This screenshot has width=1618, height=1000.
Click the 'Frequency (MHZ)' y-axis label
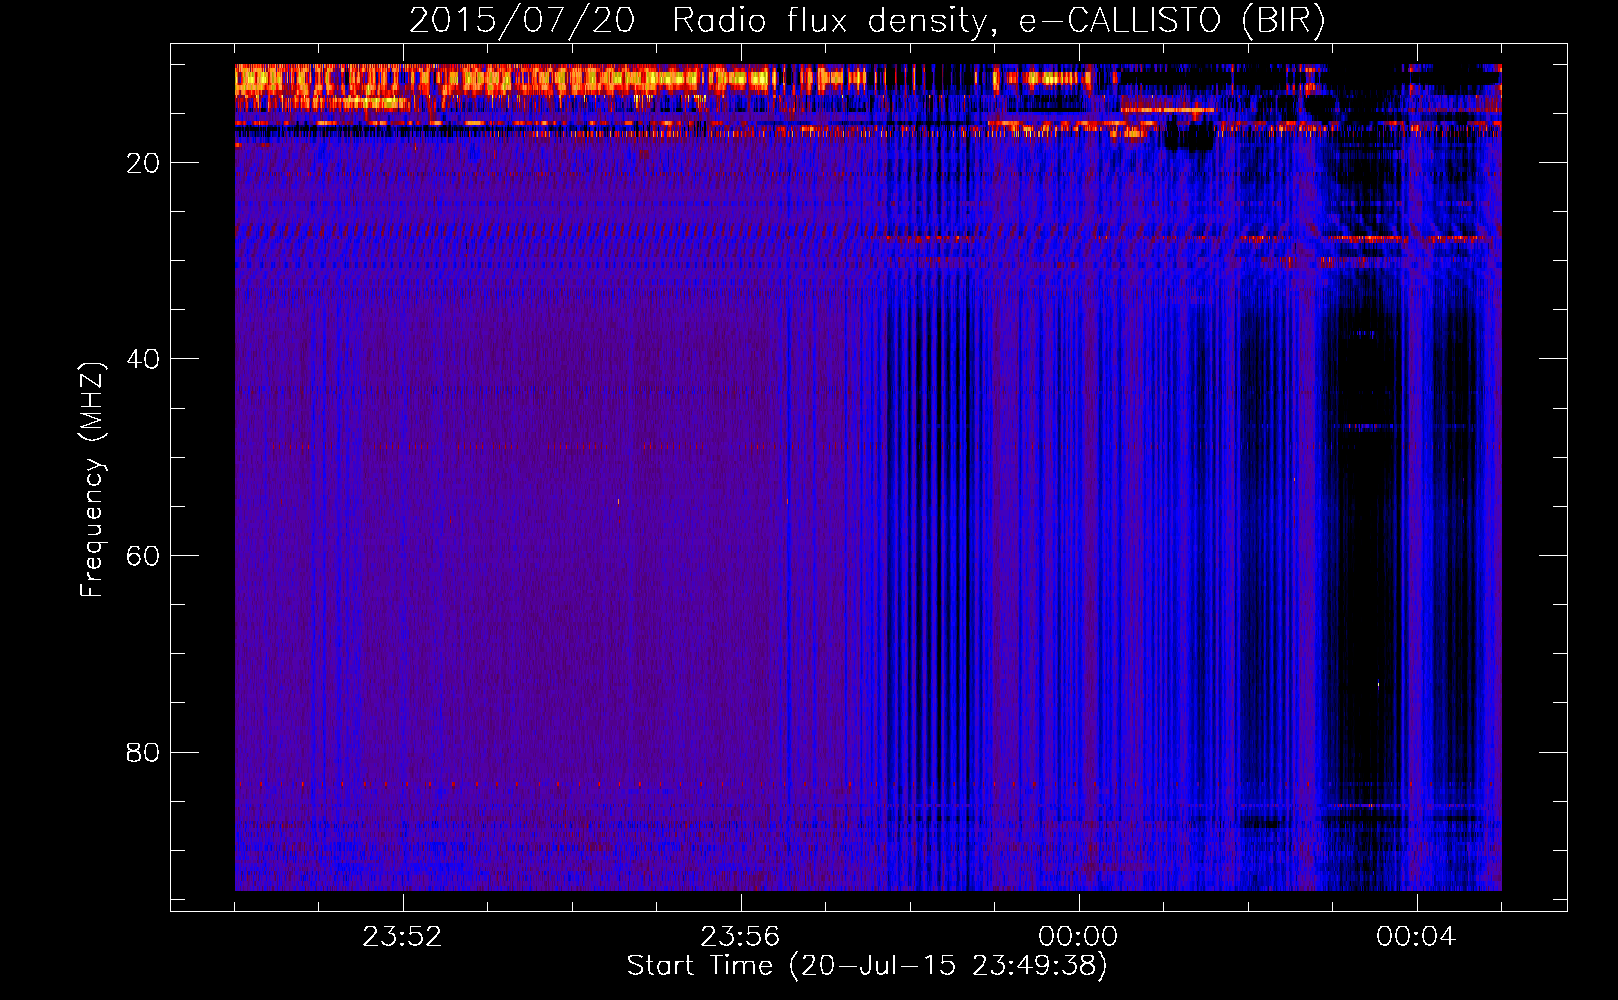click(91, 480)
